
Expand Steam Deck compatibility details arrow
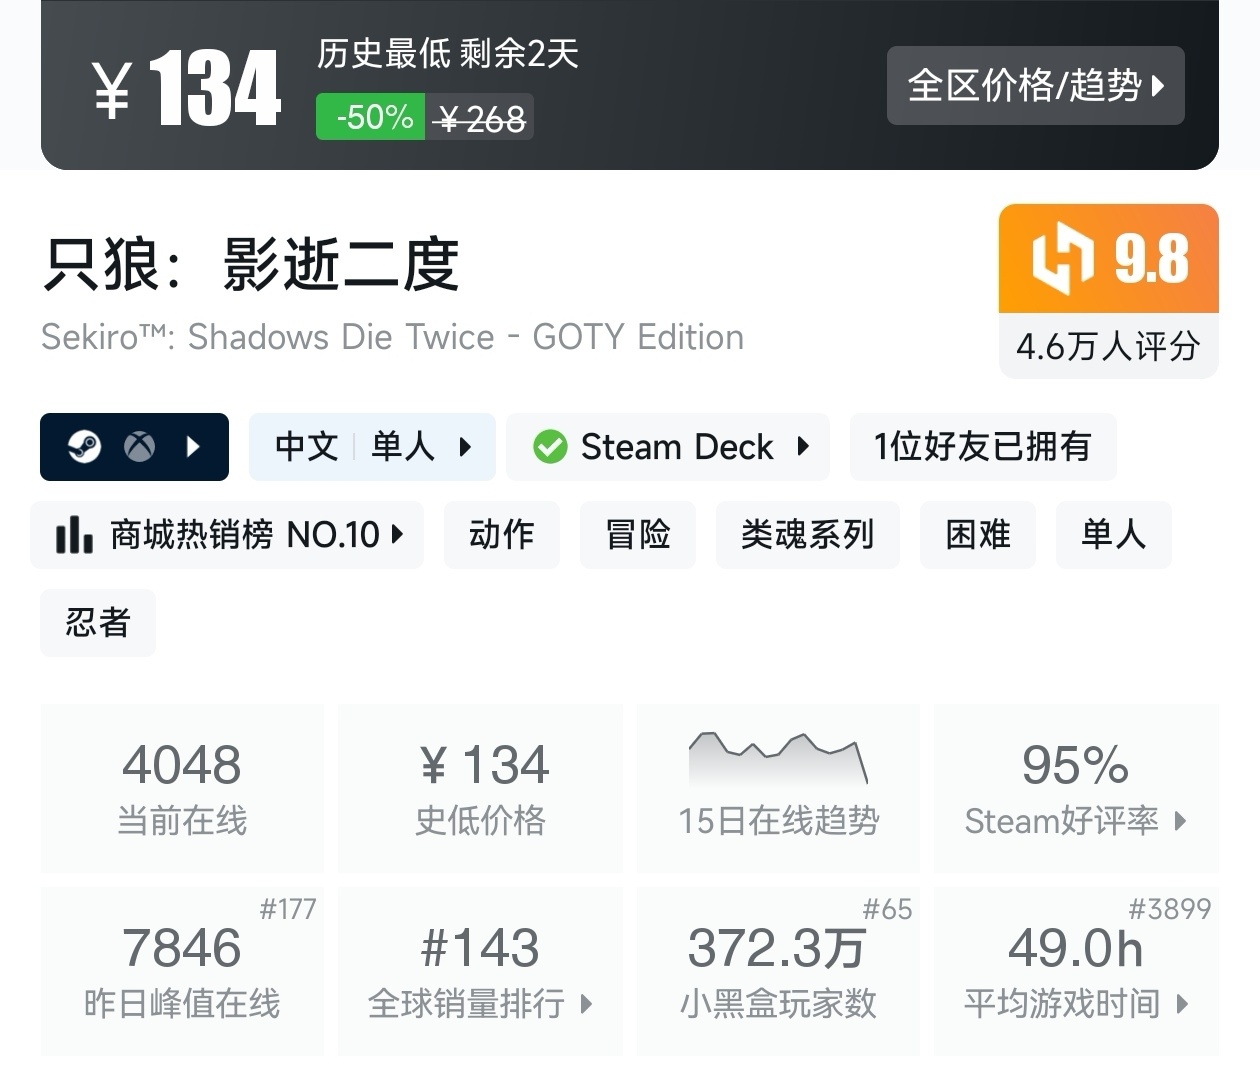click(x=803, y=446)
